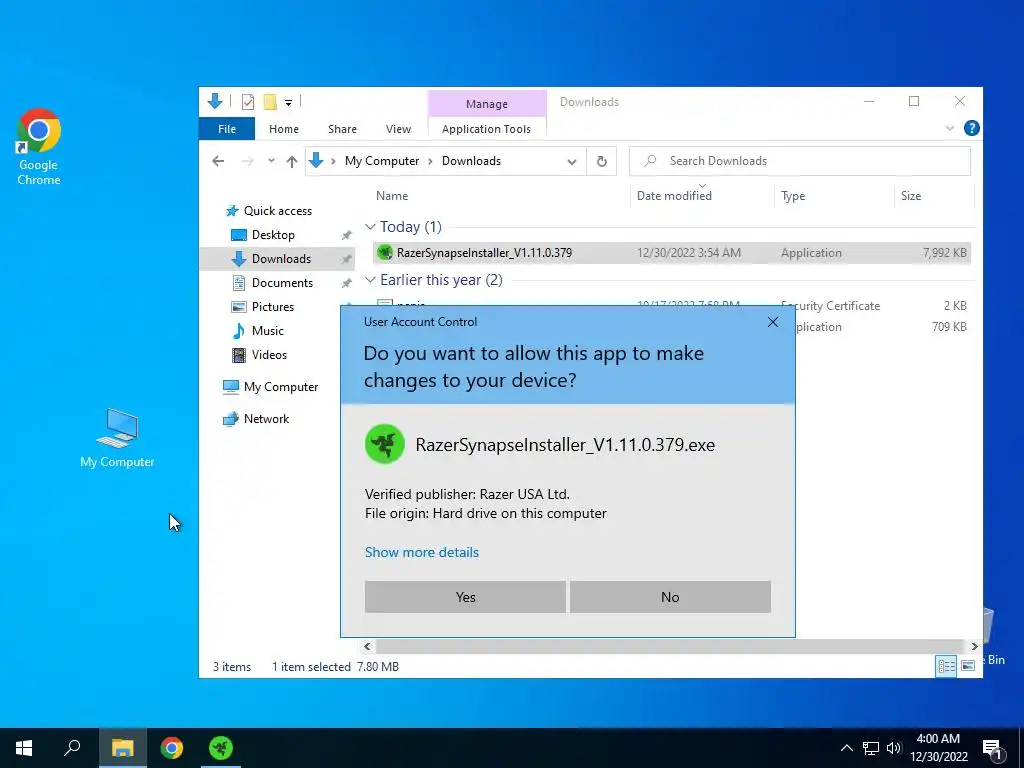Click File Explorer on the taskbar

click(122, 748)
